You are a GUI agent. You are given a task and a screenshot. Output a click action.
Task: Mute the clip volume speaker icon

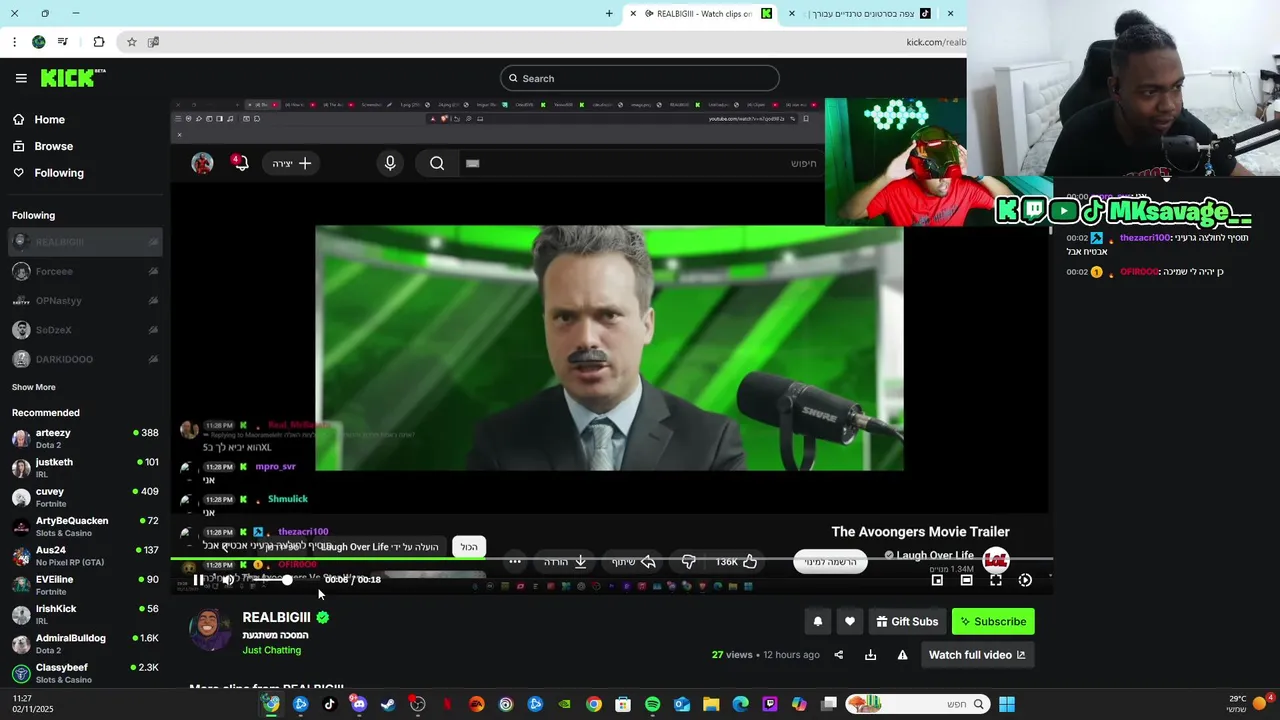coord(228,580)
